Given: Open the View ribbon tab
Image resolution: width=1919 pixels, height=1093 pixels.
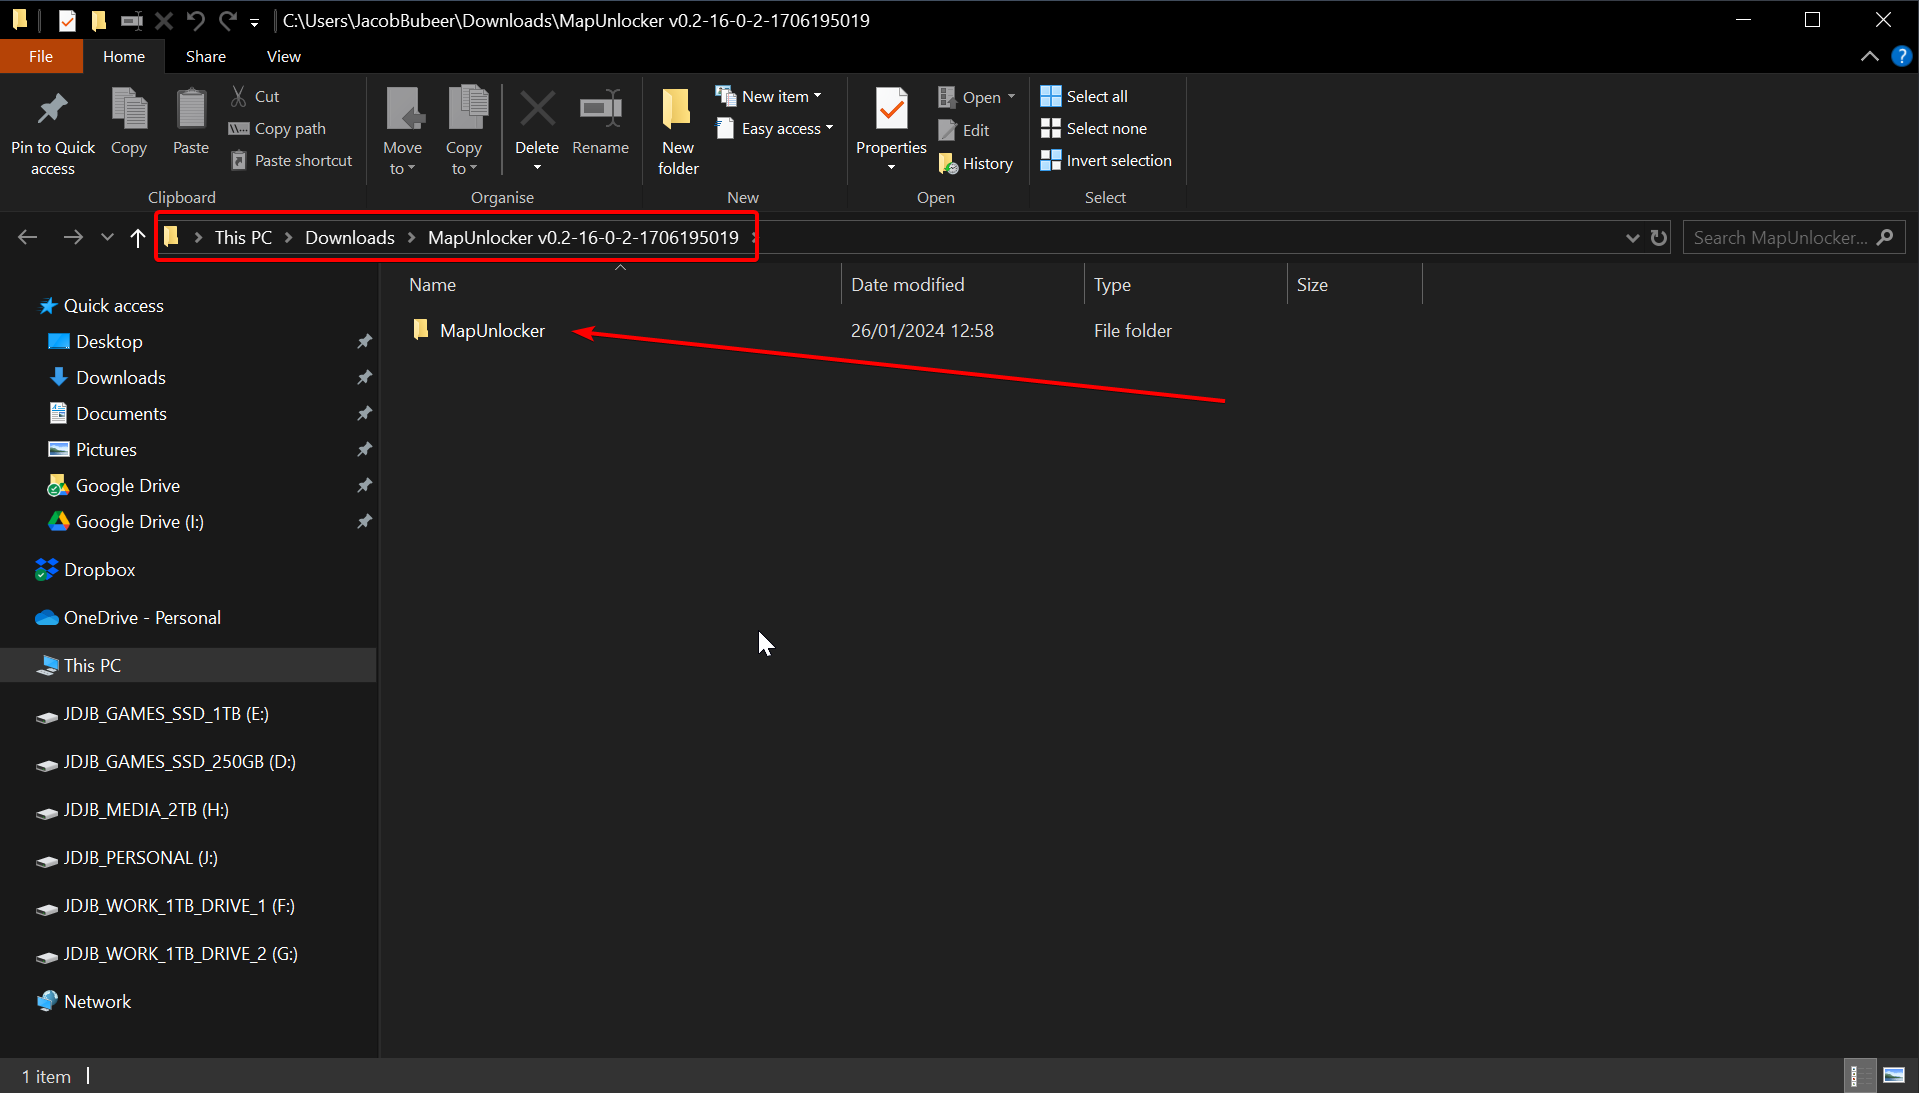Looking at the screenshot, I should click(283, 57).
